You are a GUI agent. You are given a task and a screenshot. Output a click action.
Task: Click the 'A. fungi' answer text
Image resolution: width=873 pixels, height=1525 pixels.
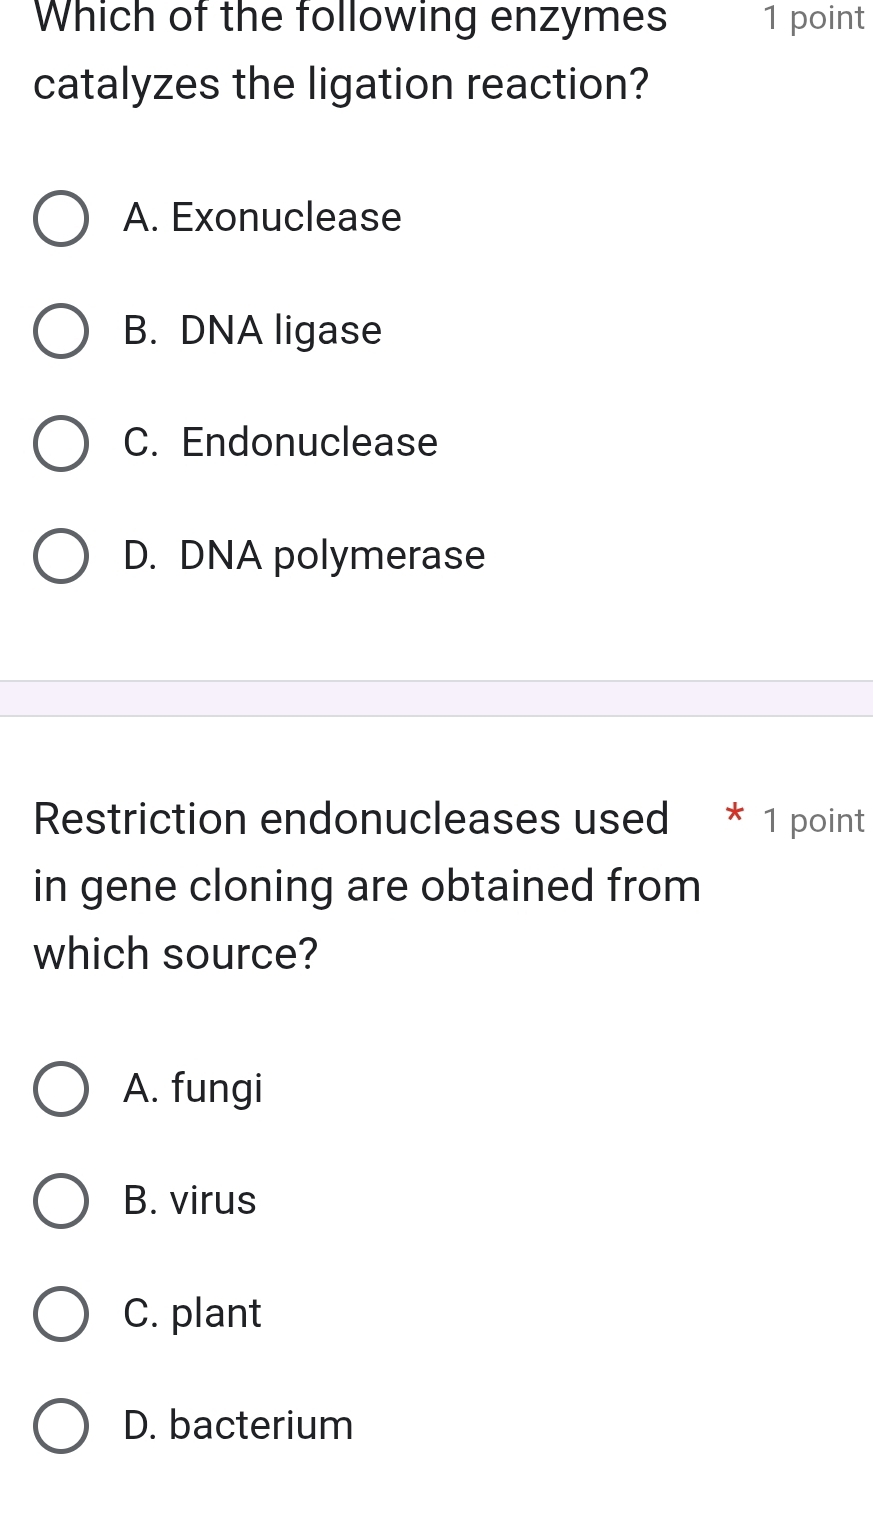[193, 1088]
